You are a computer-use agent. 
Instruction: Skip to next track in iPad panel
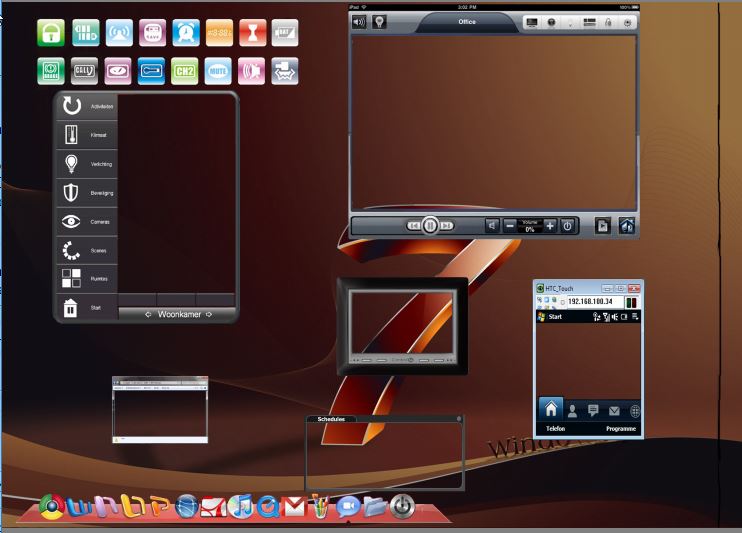(x=446, y=226)
